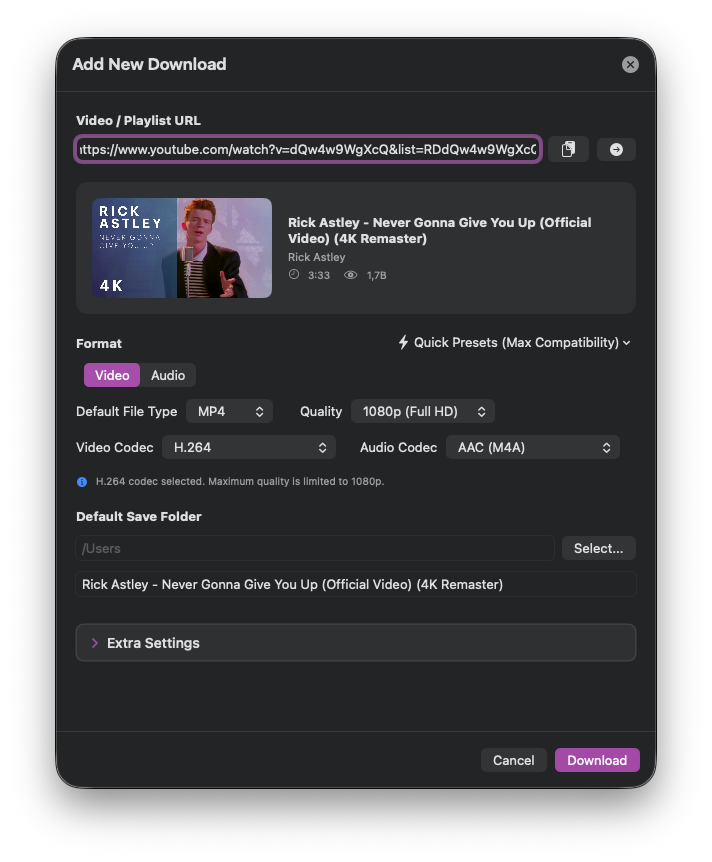Click the paste from clipboard icon
The width and height of the screenshot is (712, 862).
click(x=568, y=149)
